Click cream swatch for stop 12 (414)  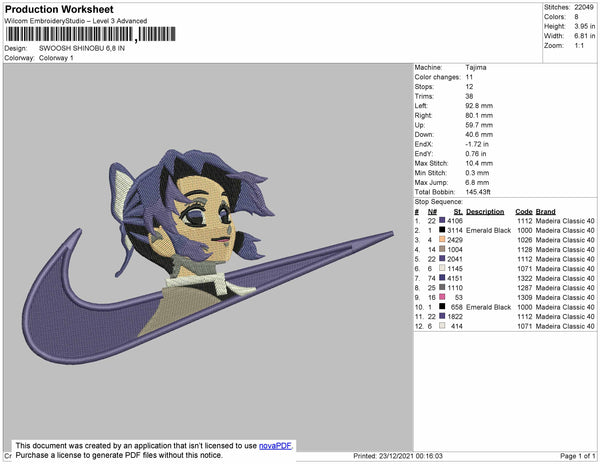[x=442, y=326]
